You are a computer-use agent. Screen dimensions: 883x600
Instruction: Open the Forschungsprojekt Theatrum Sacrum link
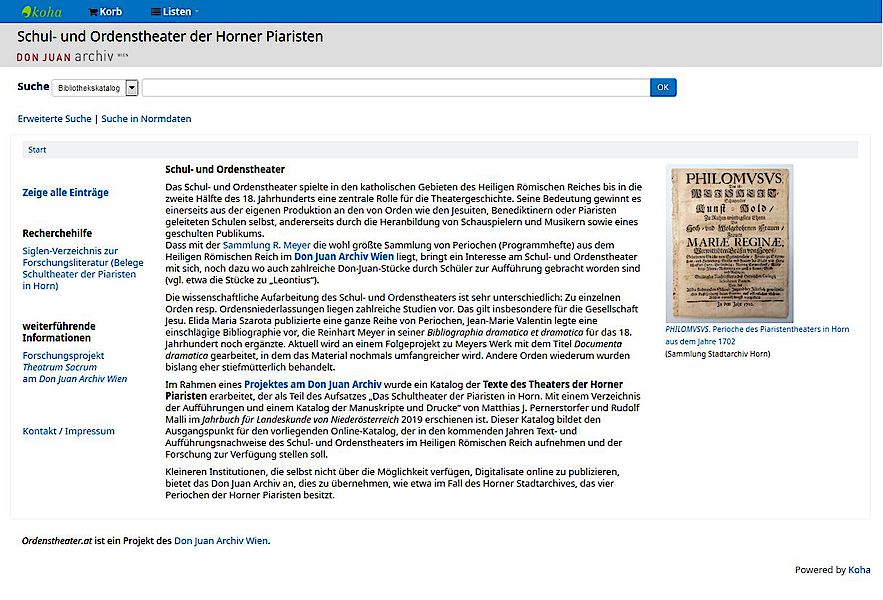75,367
